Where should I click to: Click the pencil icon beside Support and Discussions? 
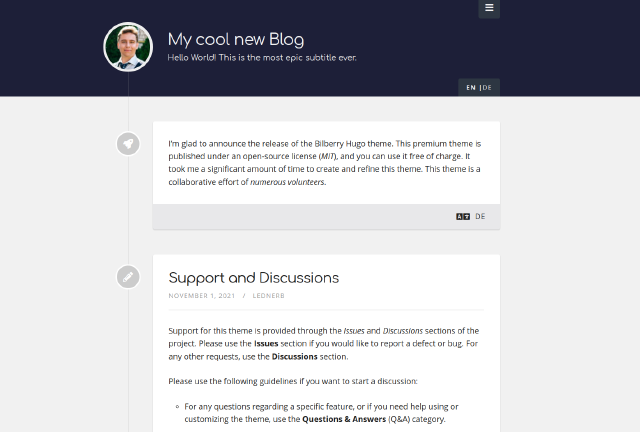click(128, 277)
